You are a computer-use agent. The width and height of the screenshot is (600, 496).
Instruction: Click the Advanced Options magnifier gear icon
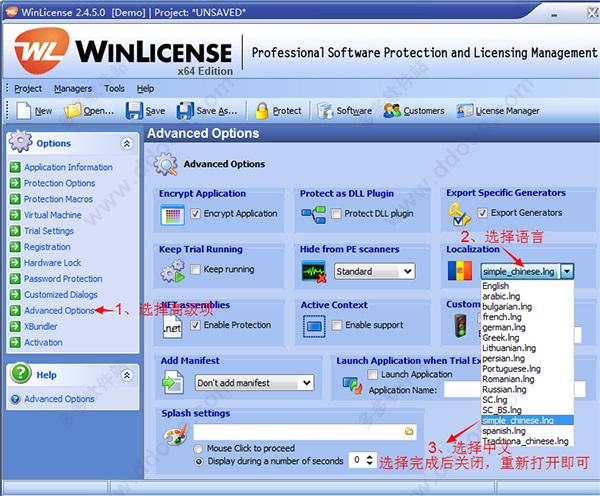pos(166,164)
